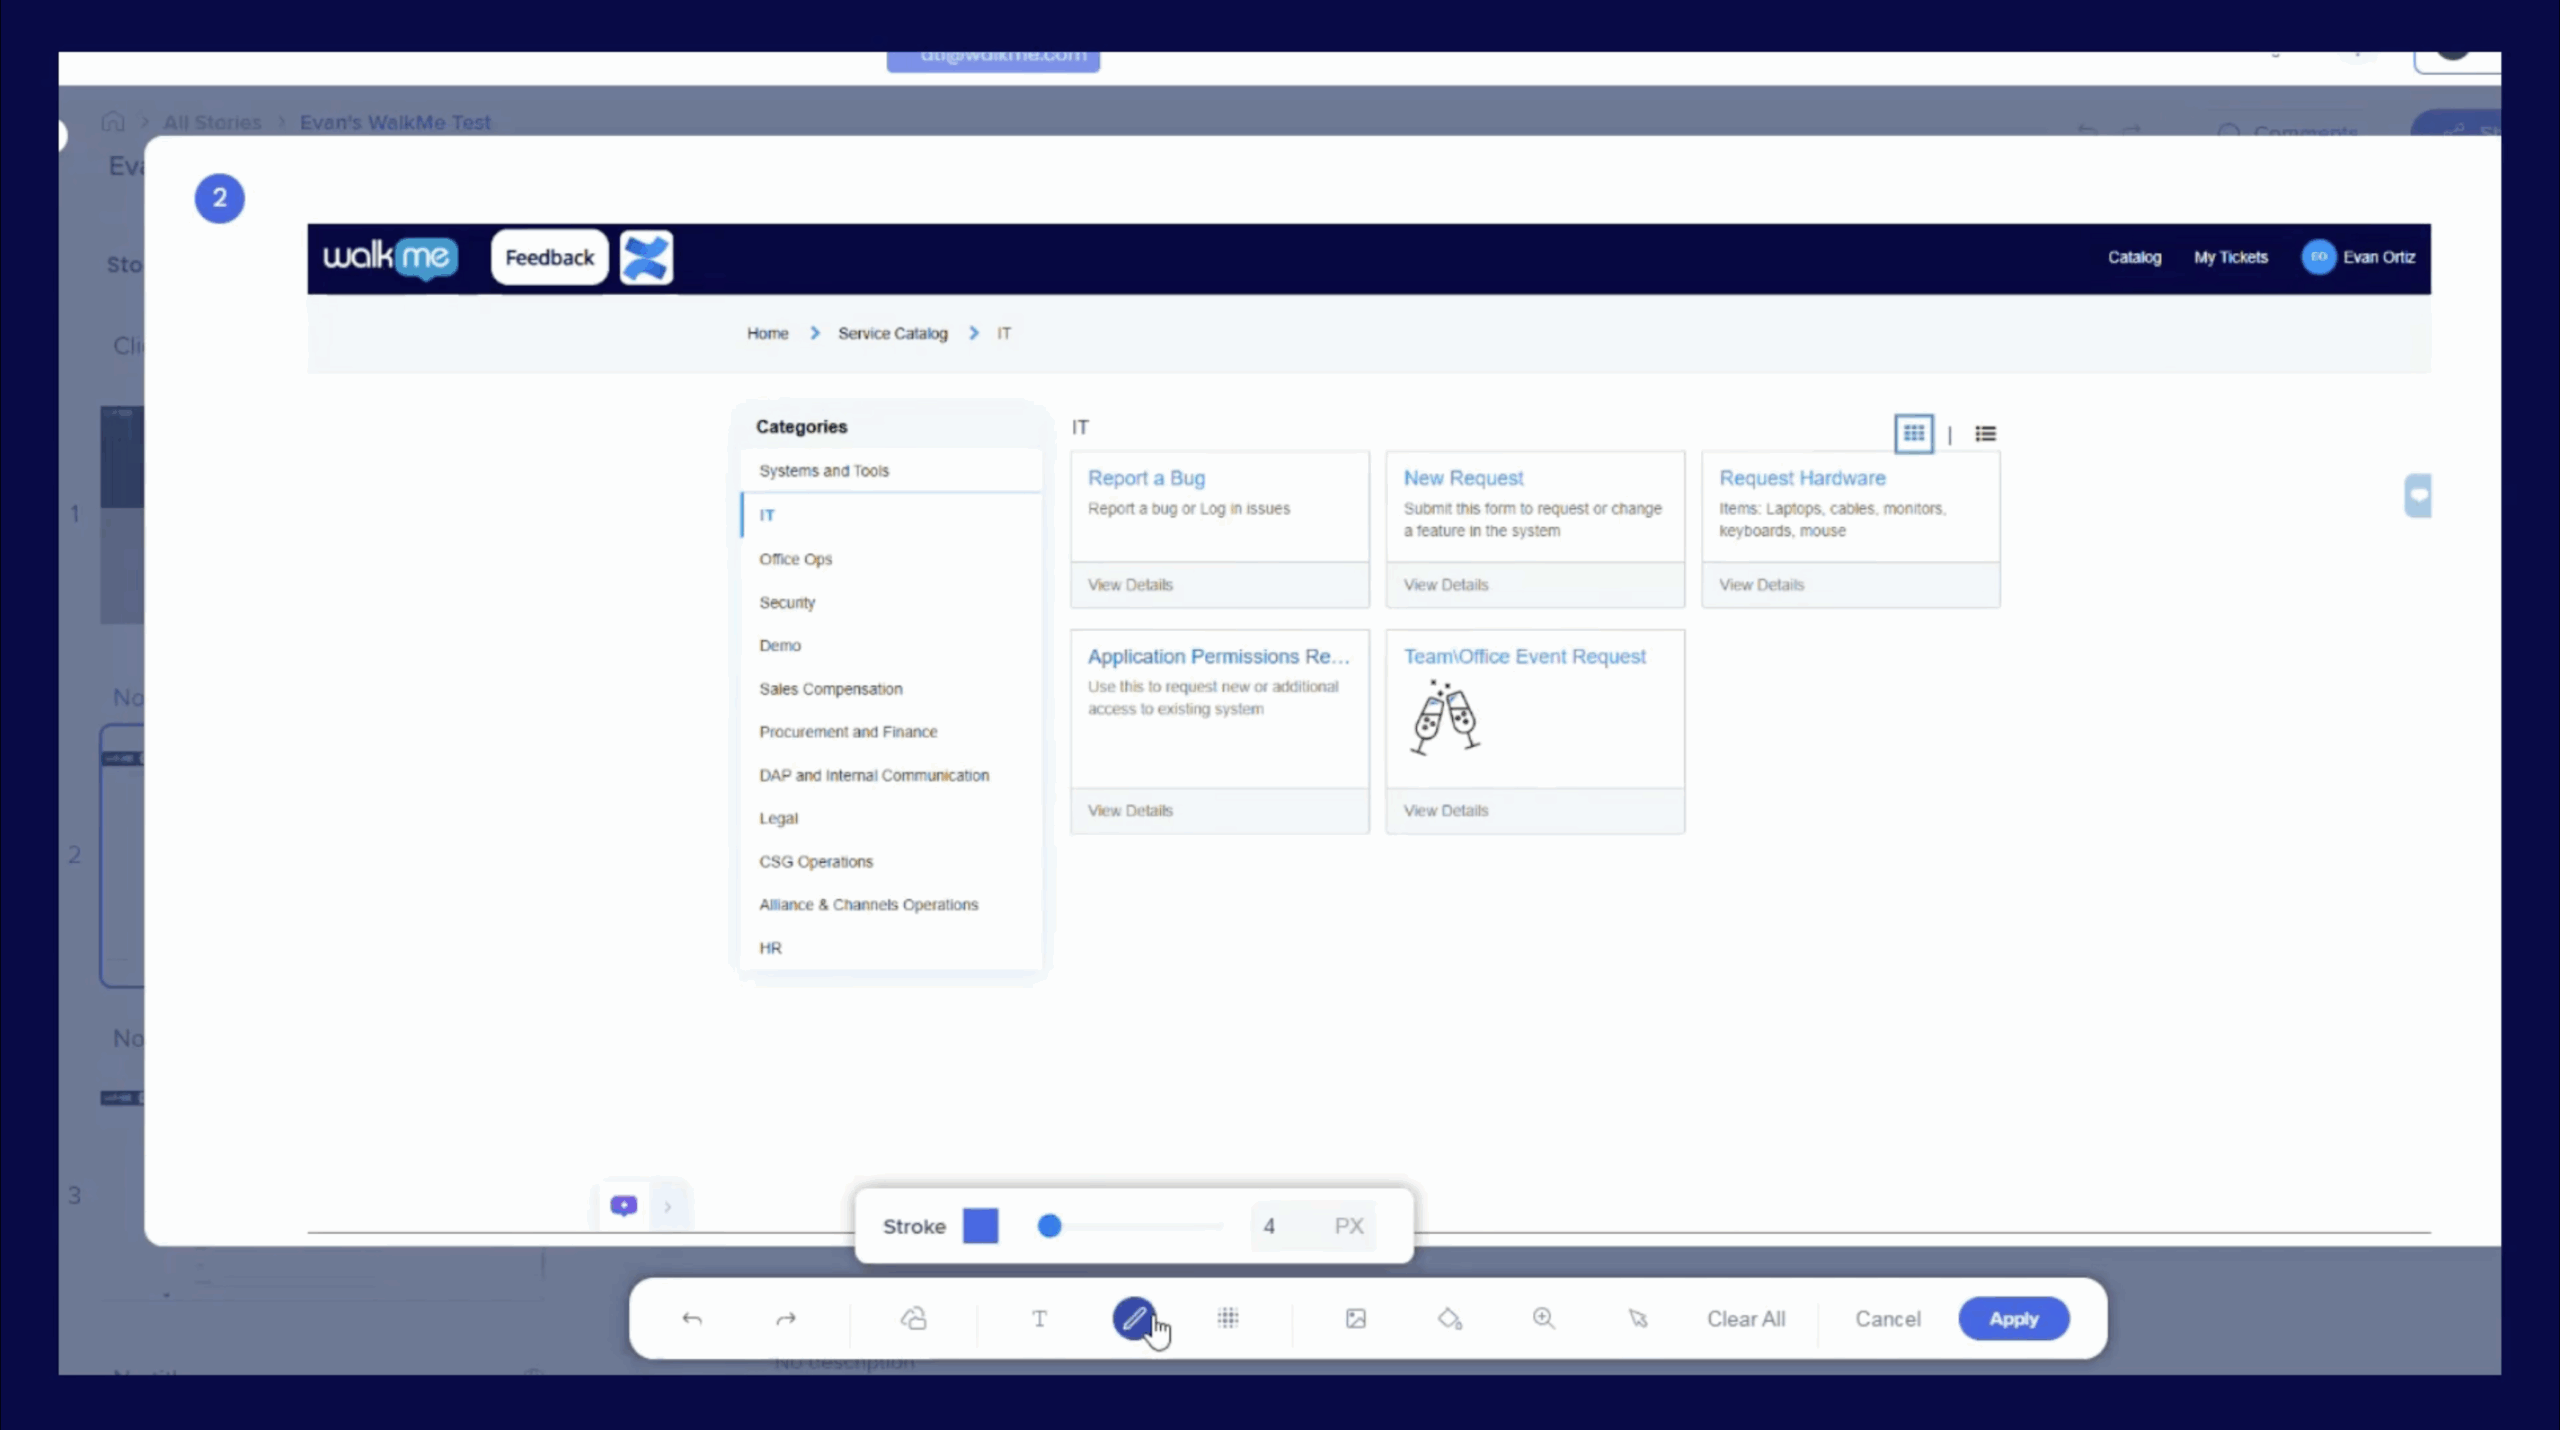The image size is (2560, 1430).
Task: Click the insert image icon
Action: (1355, 1319)
